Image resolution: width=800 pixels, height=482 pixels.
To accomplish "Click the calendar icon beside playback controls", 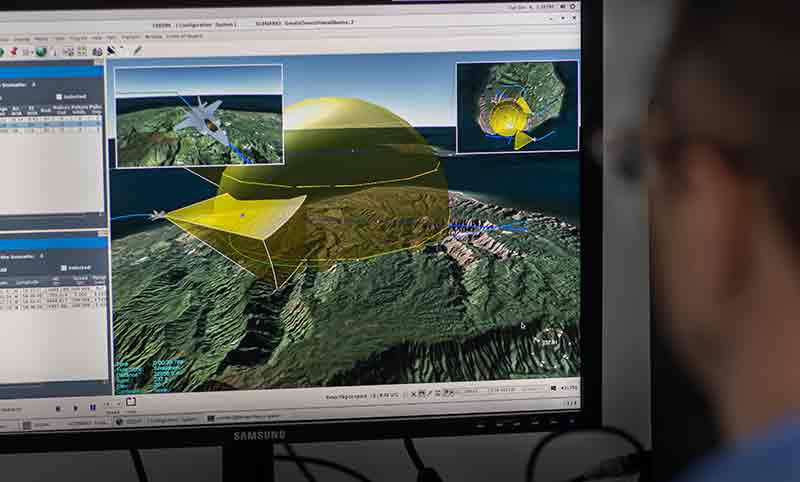I will point(131,401).
